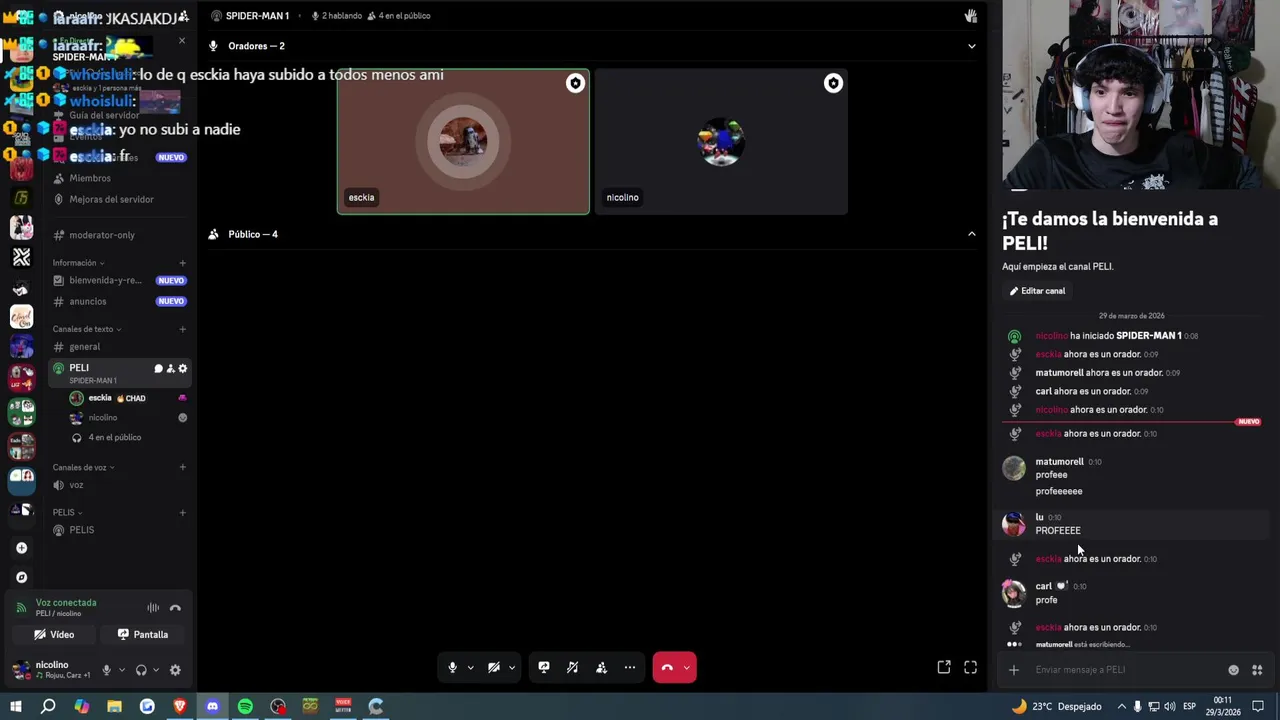Focus the Enviar mensaje a PELI field

pyautogui.click(x=1125, y=670)
